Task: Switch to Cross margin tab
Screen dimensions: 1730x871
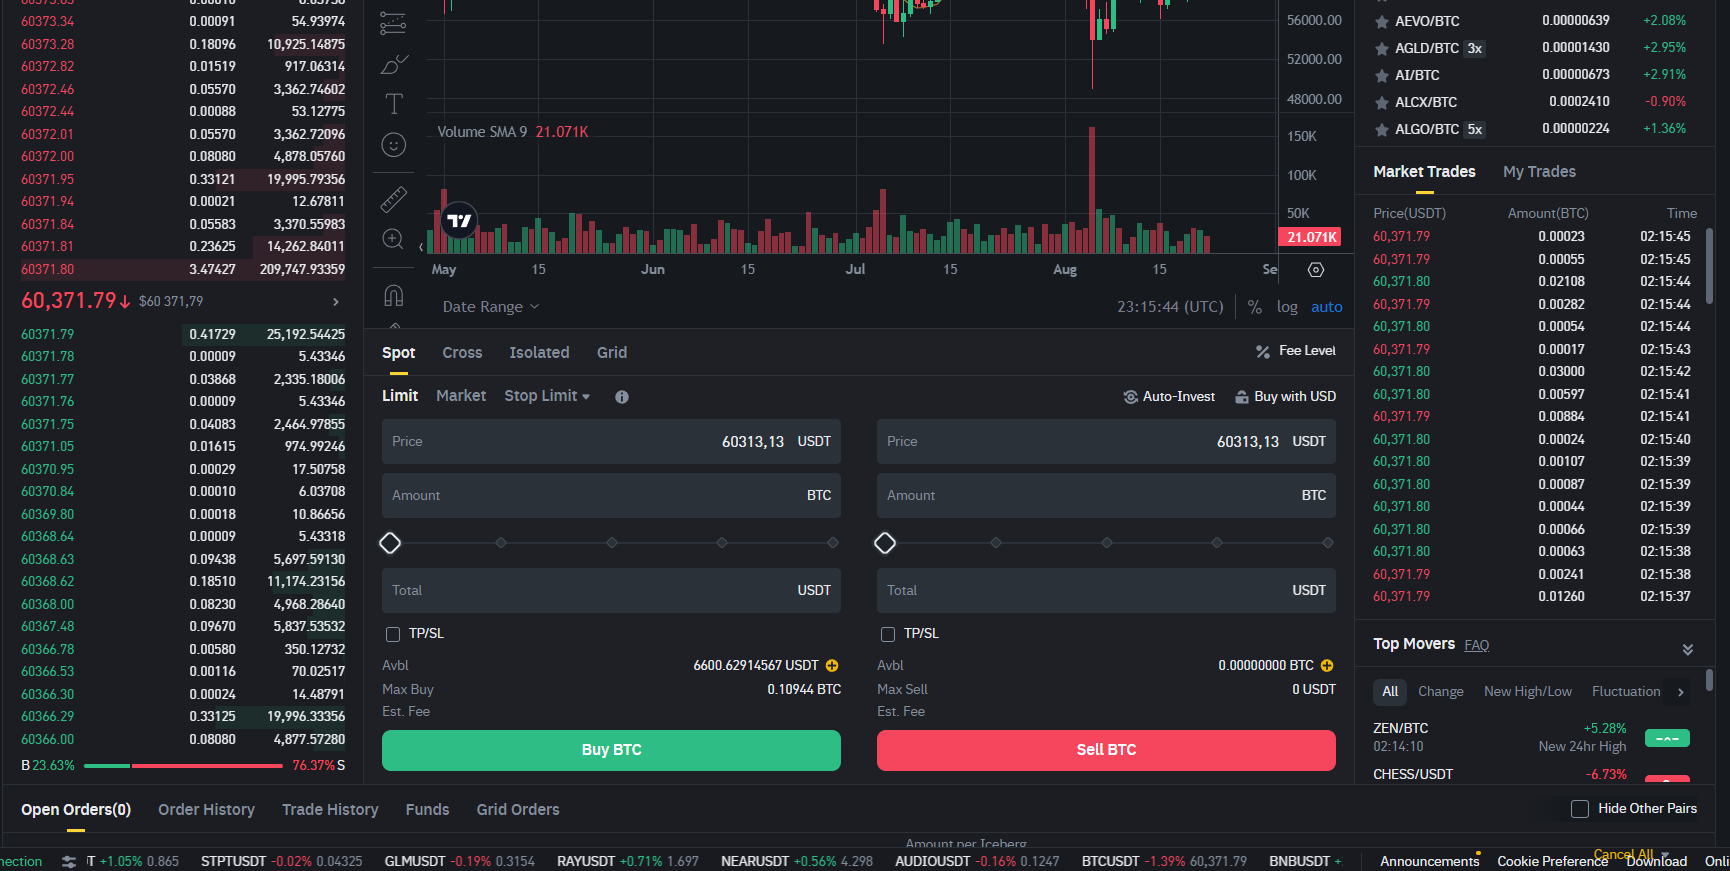Action: [x=462, y=353]
